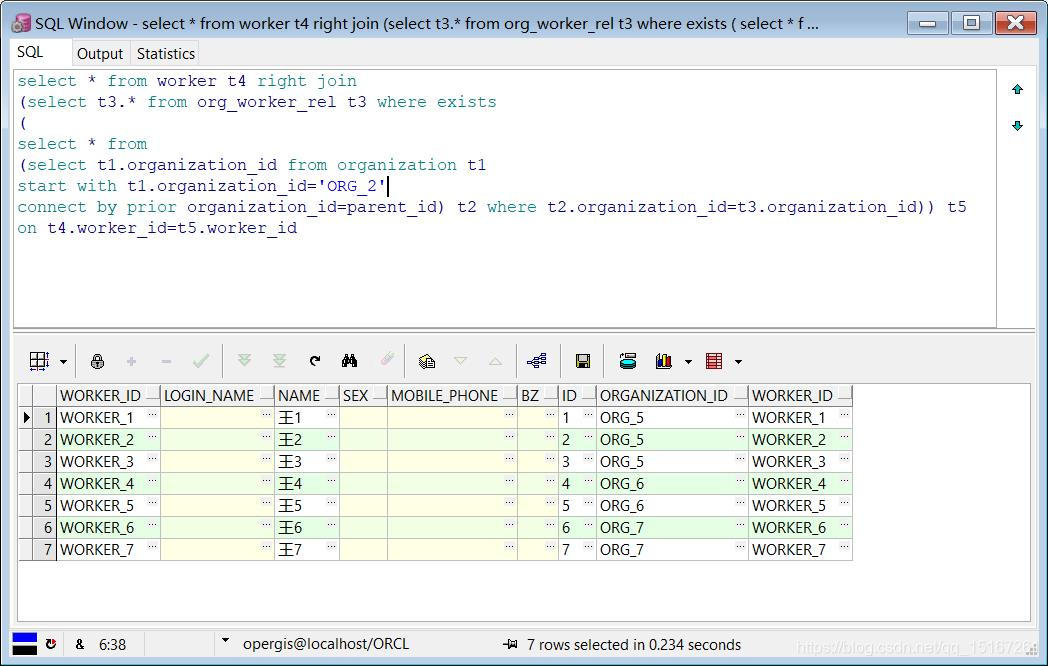Select row number 3 header in the grid

click(x=44, y=461)
